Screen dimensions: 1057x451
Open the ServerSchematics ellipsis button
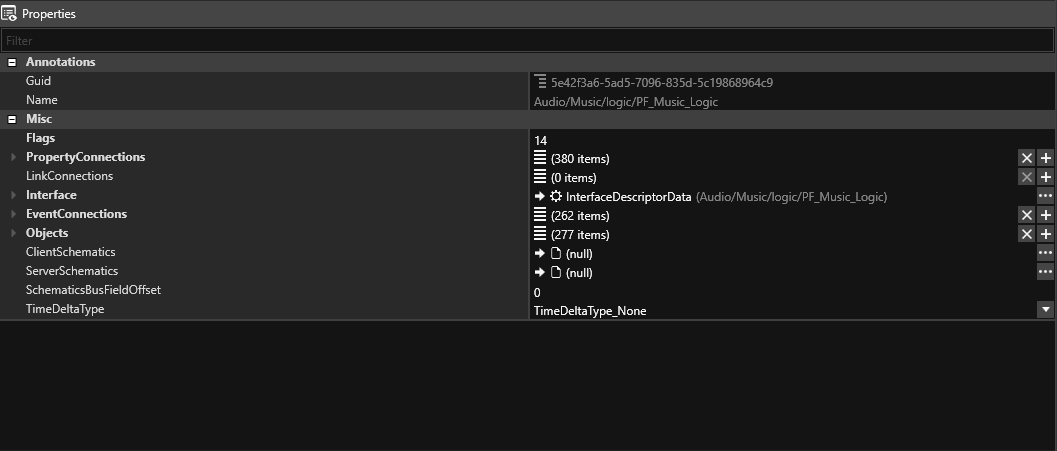click(1046, 272)
